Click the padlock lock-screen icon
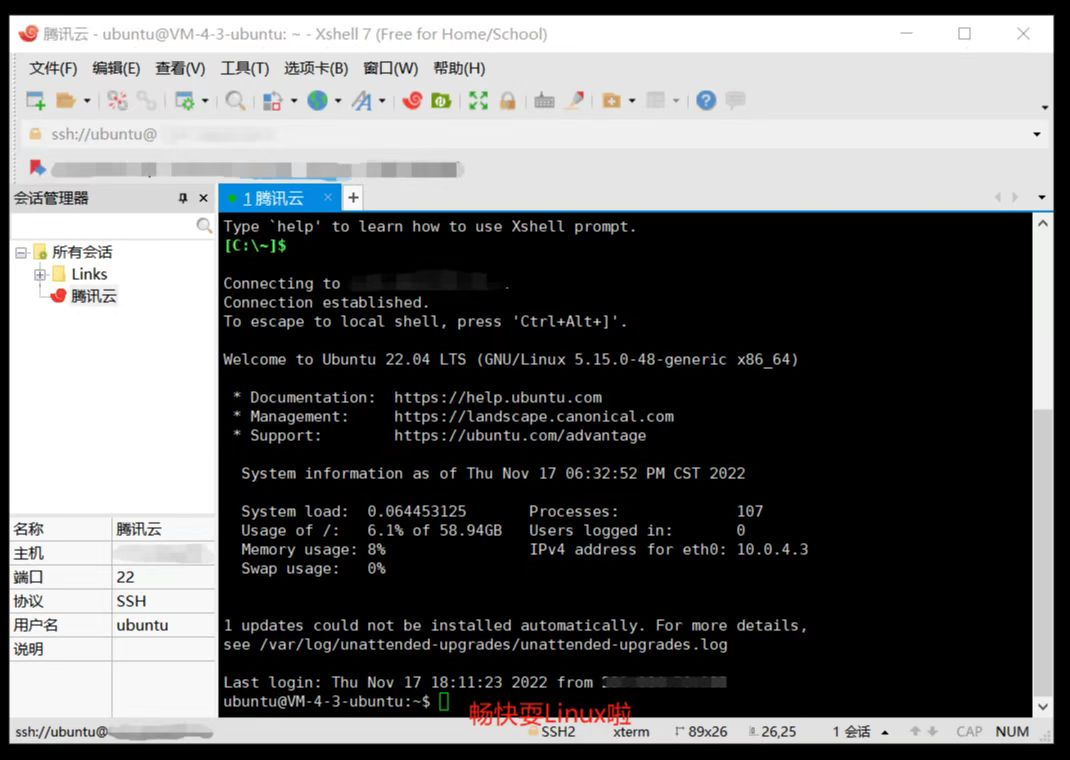Viewport: 1070px width, 760px height. 507,101
